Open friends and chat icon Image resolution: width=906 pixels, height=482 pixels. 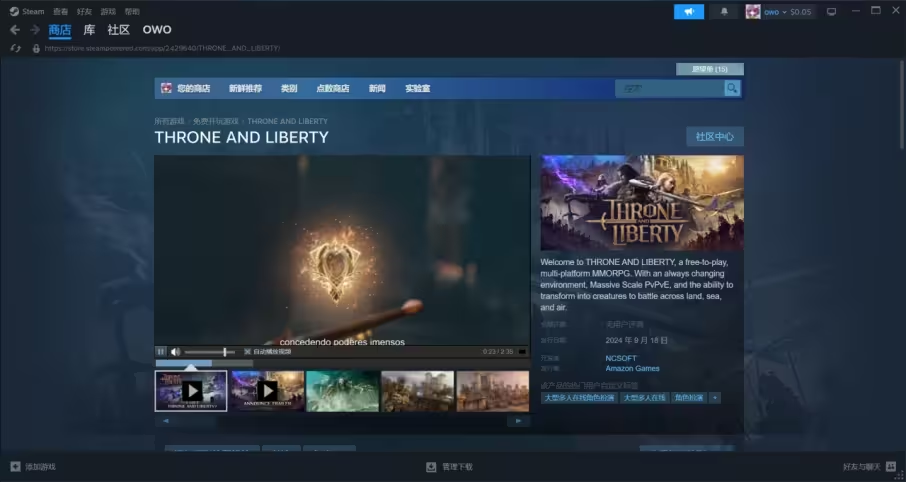[x=890, y=466]
